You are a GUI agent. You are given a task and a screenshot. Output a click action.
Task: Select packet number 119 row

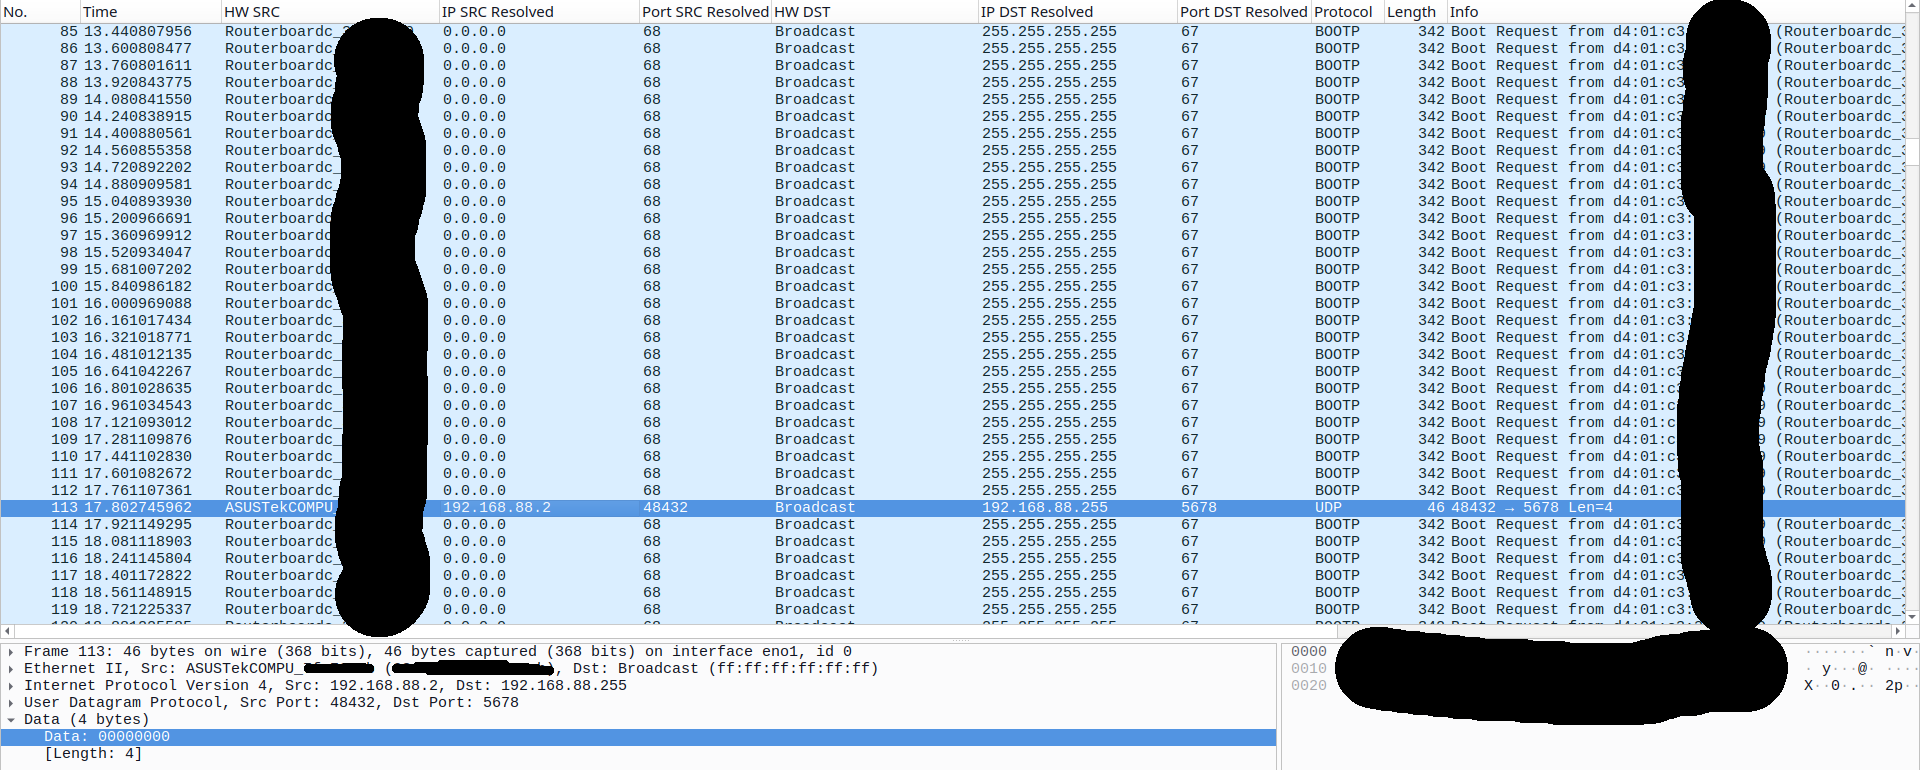click(952, 610)
